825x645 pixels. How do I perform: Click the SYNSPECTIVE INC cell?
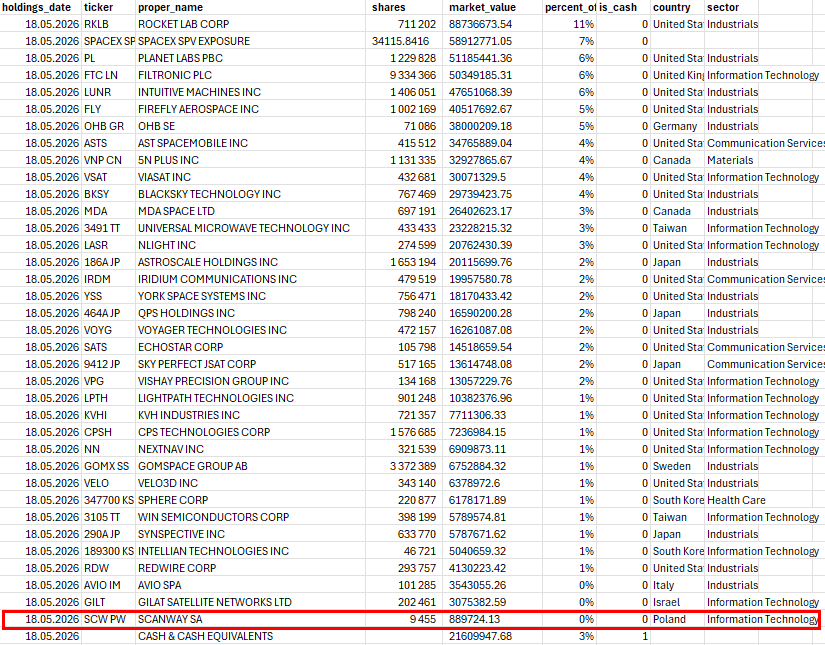(250, 535)
